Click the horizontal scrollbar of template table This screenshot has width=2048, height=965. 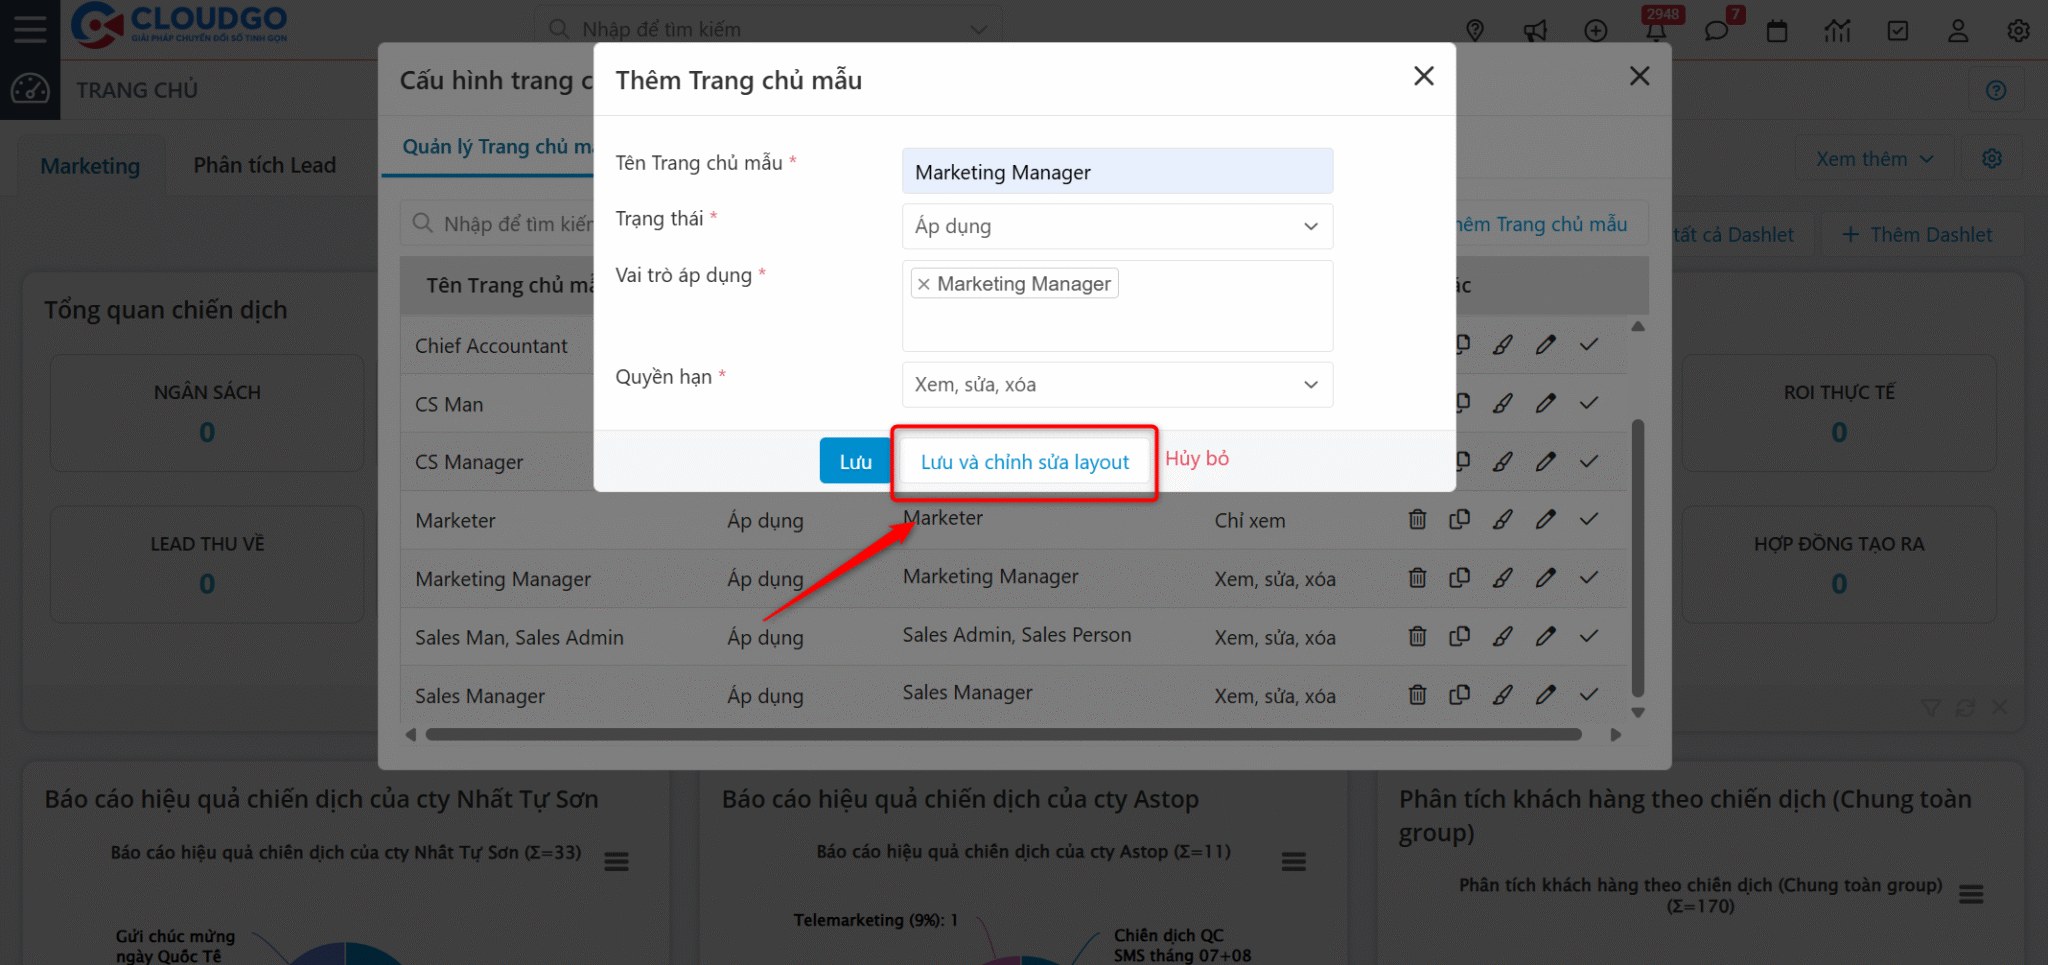(1003, 735)
